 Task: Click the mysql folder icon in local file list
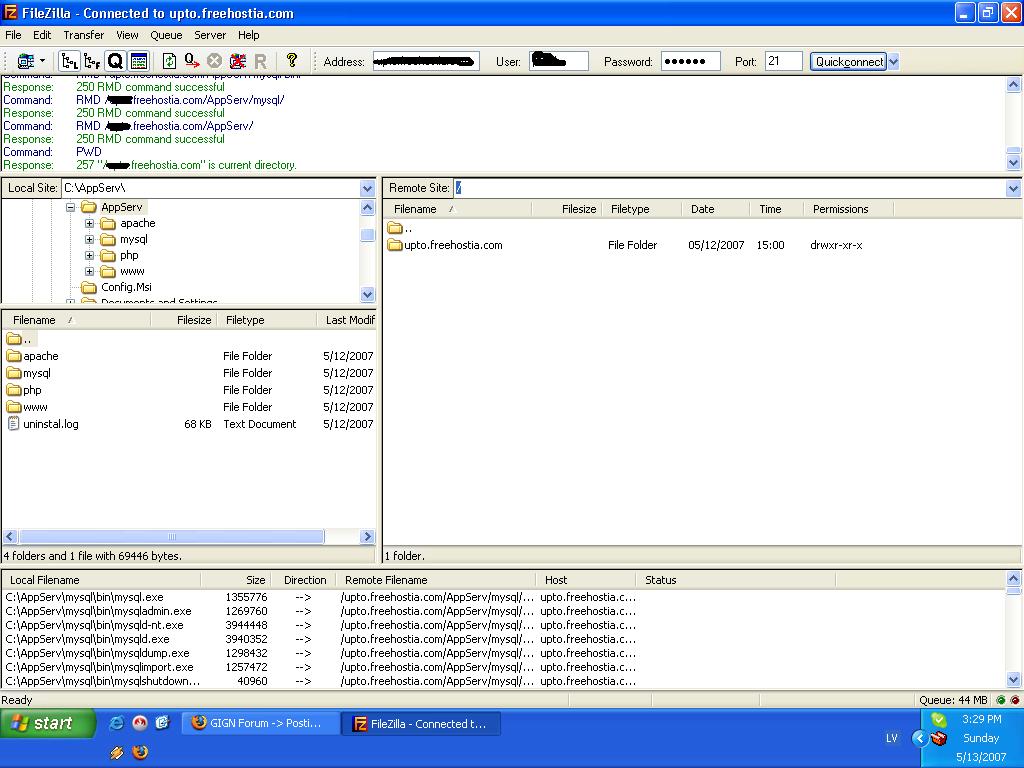(x=14, y=373)
